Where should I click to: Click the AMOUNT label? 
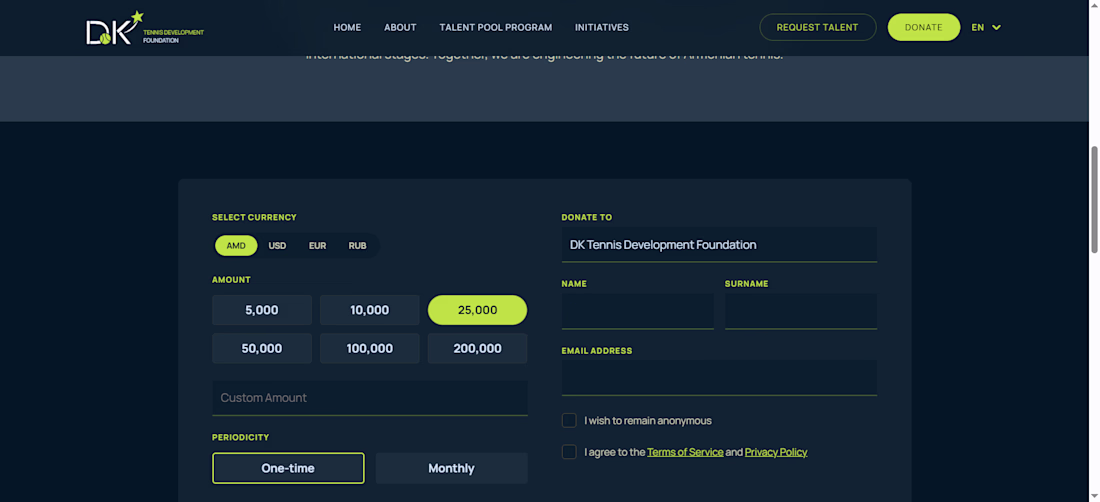pyautogui.click(x=232, y=280)
